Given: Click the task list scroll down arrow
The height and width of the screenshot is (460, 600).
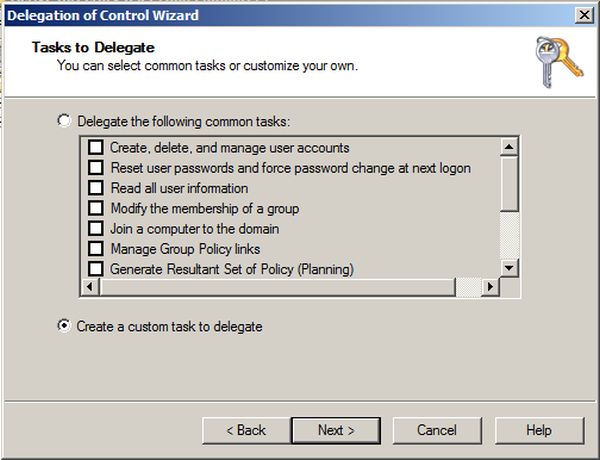Looking at the screenshot, I should (x=509, y=268).
